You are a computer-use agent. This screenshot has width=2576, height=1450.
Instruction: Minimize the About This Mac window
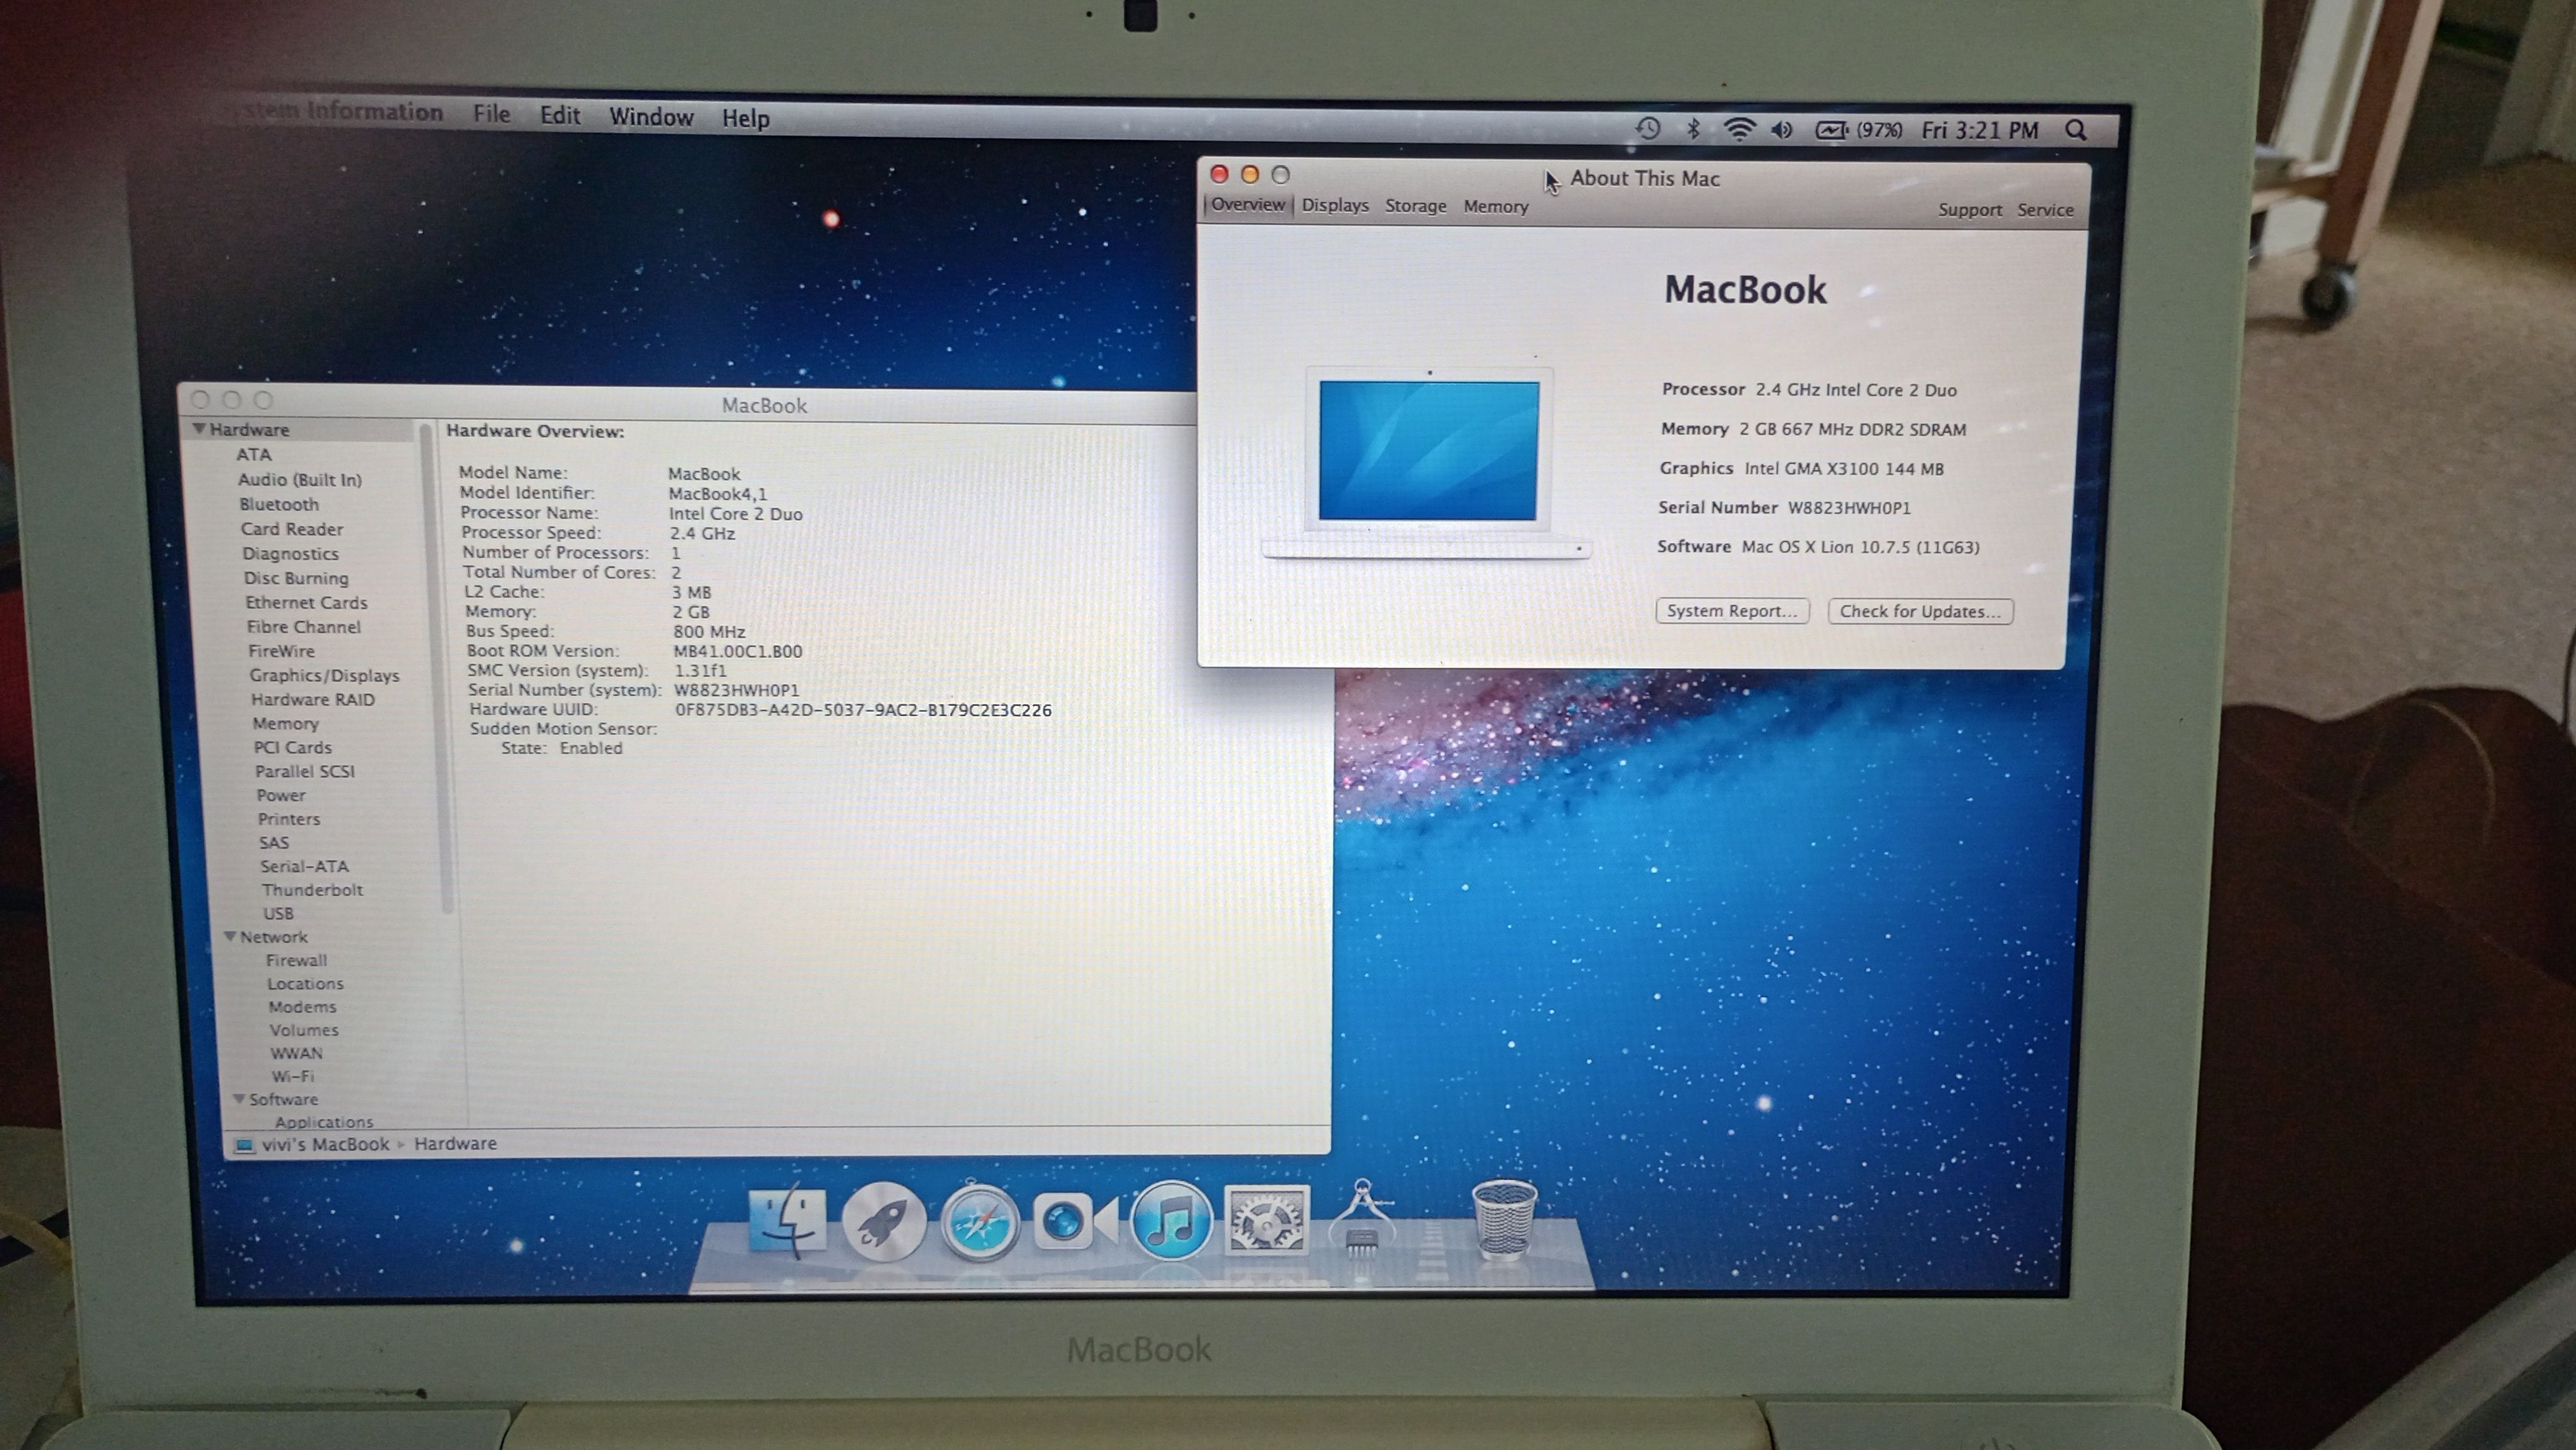point(1250,174)
